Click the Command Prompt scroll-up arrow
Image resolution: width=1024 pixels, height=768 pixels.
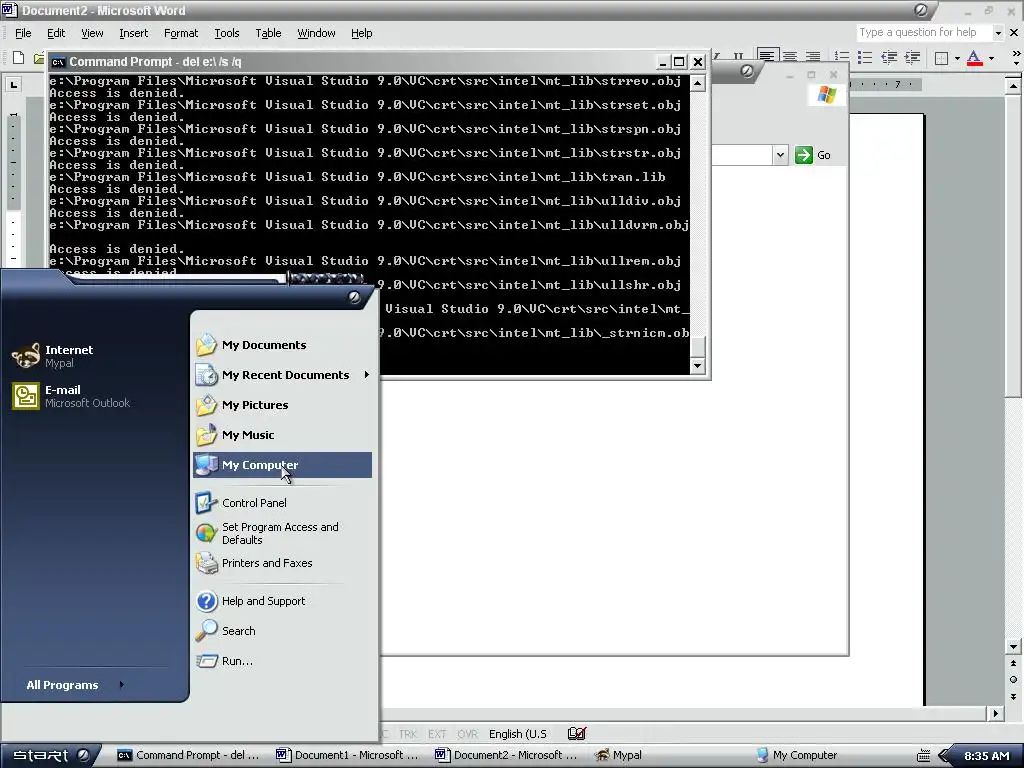tap(697, 84)
